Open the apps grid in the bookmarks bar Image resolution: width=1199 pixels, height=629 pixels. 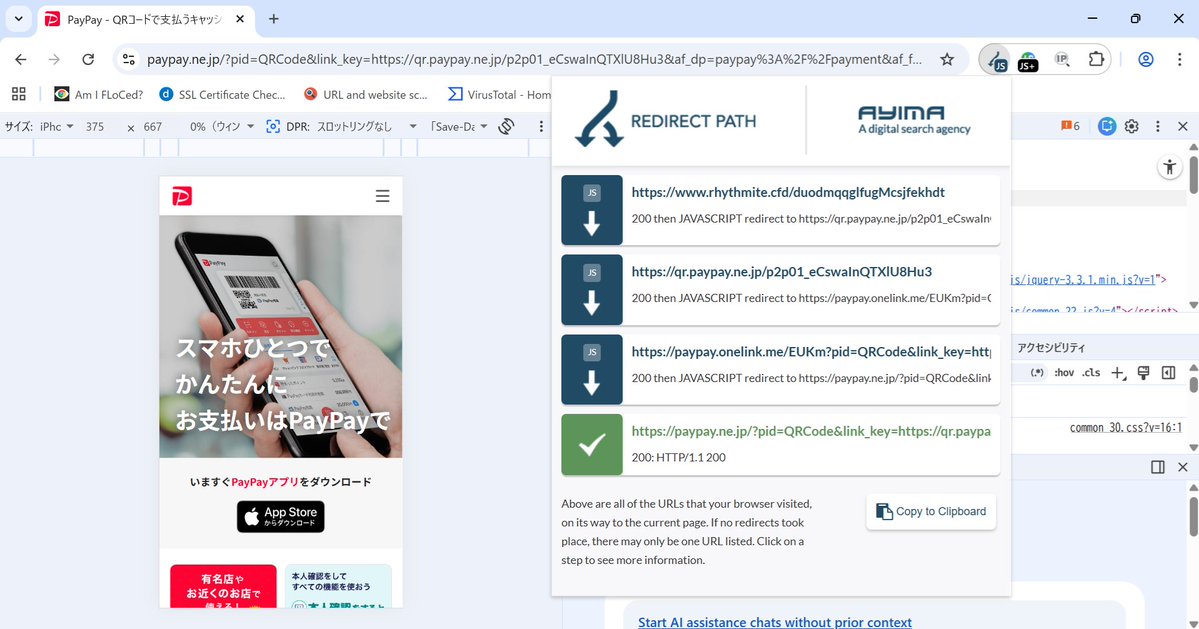[18, 94]
